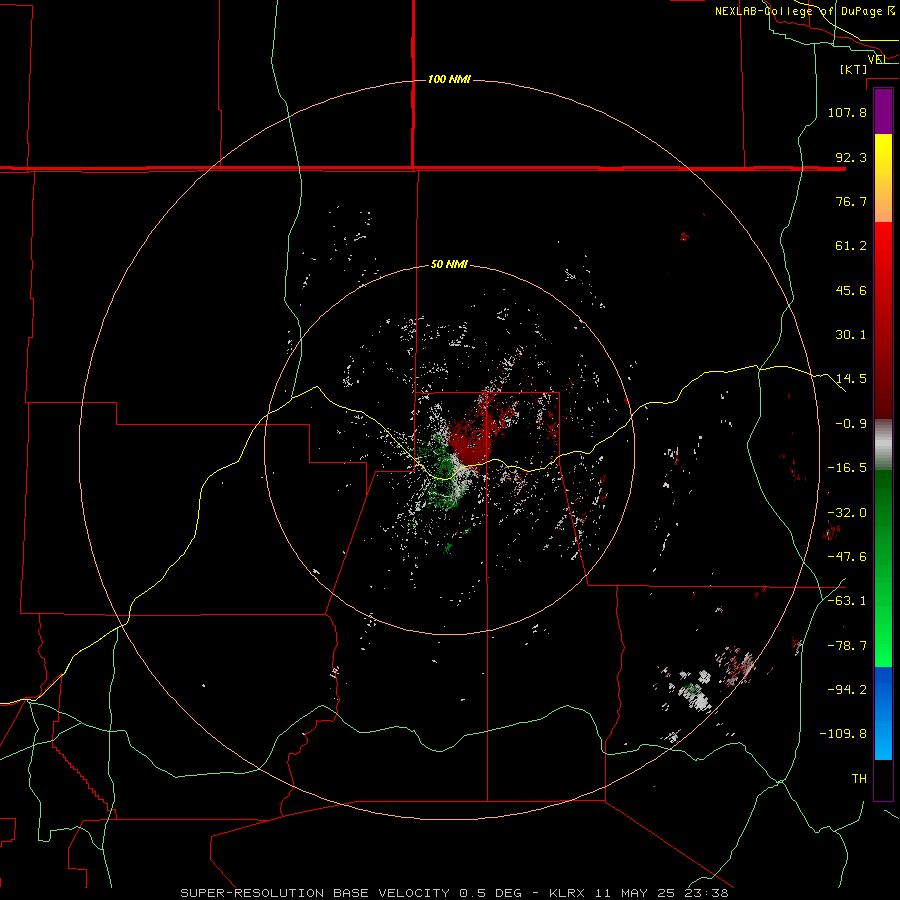Click the 45.6 legend value
The width and height of the screenshot is (900, 900).
851,290
